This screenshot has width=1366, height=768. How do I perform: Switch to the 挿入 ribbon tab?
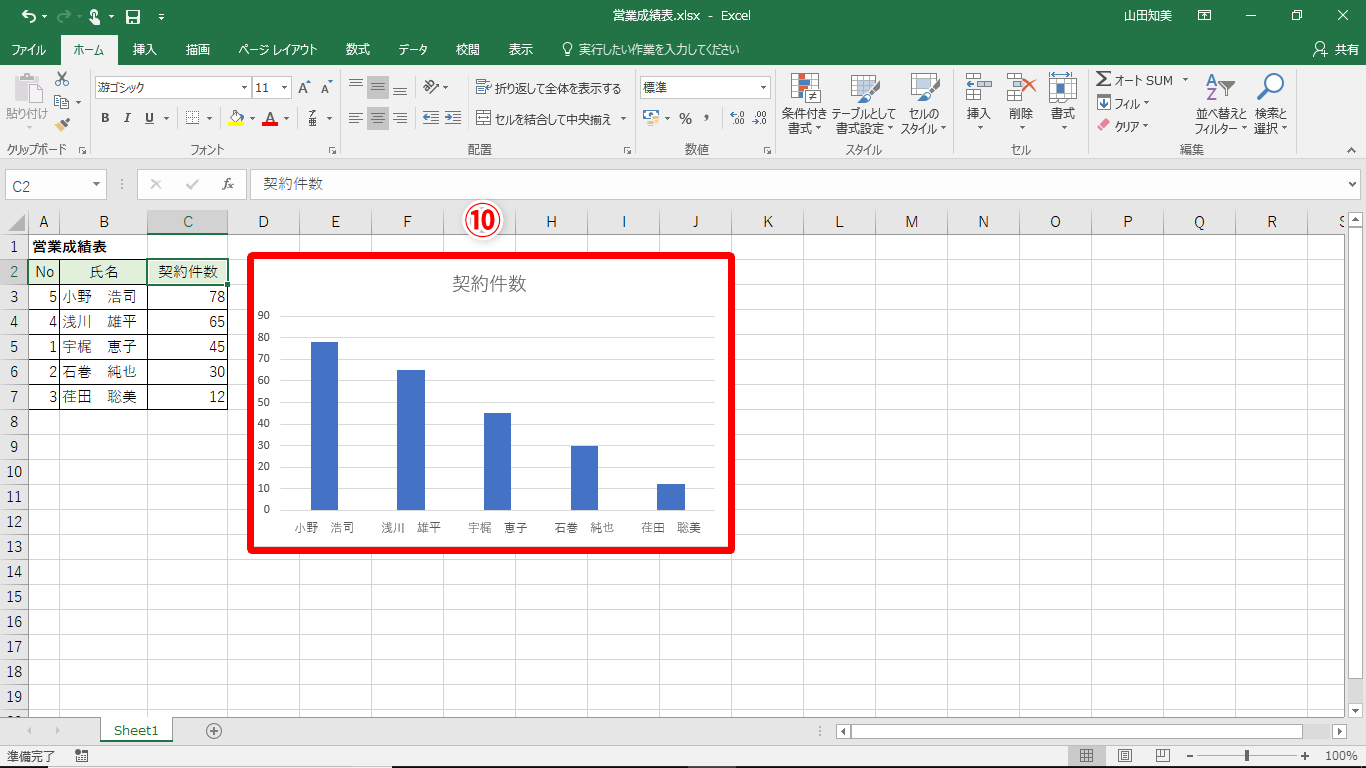click(x=145, y=49)
